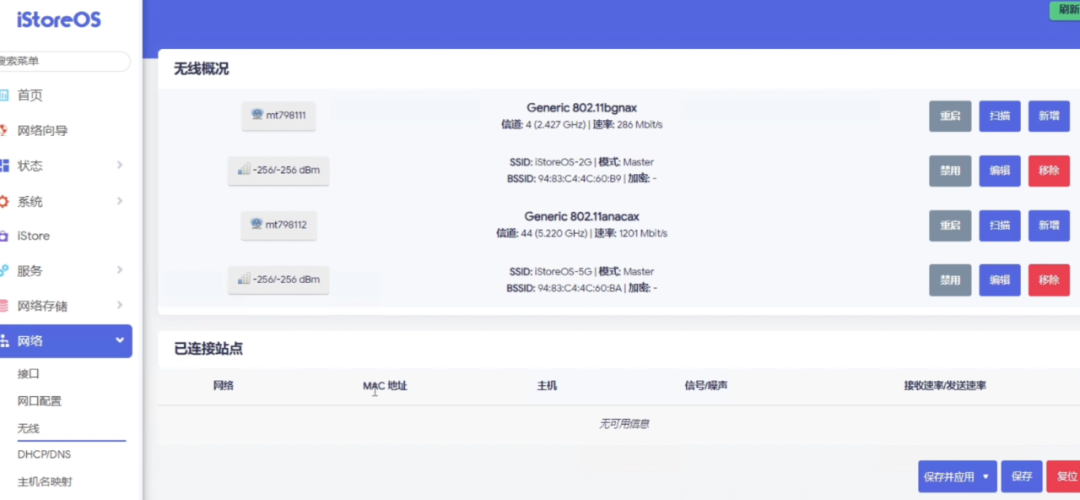Screen dimensions: 1080x500
Task: Restart the mt798112 radio with 重启
Action: [x=950, y=225]
